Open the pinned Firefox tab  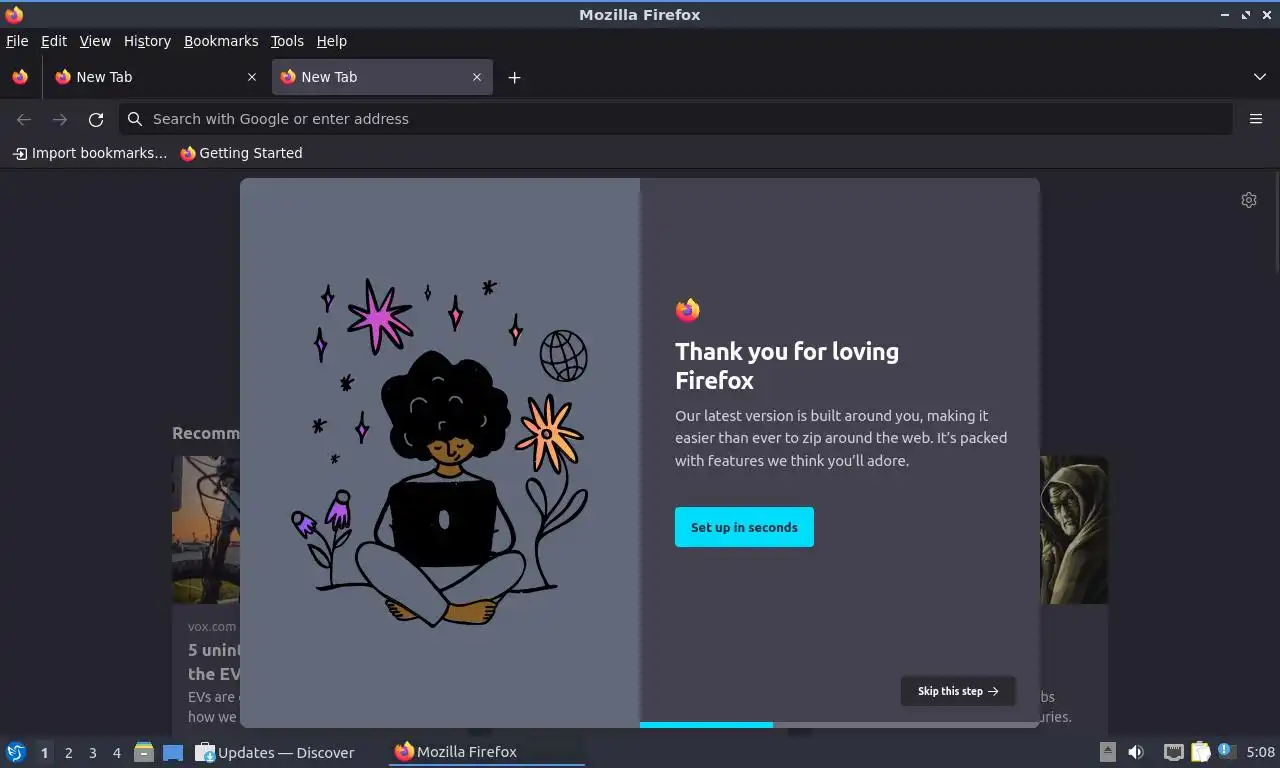point(20,77)
